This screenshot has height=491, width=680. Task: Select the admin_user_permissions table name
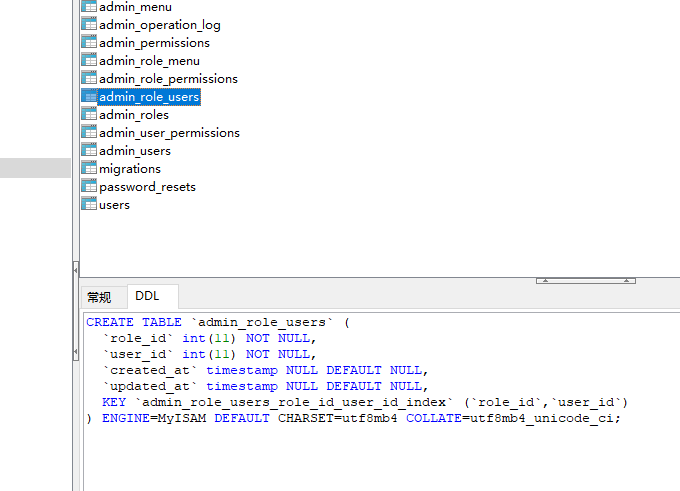click(169, 133)
